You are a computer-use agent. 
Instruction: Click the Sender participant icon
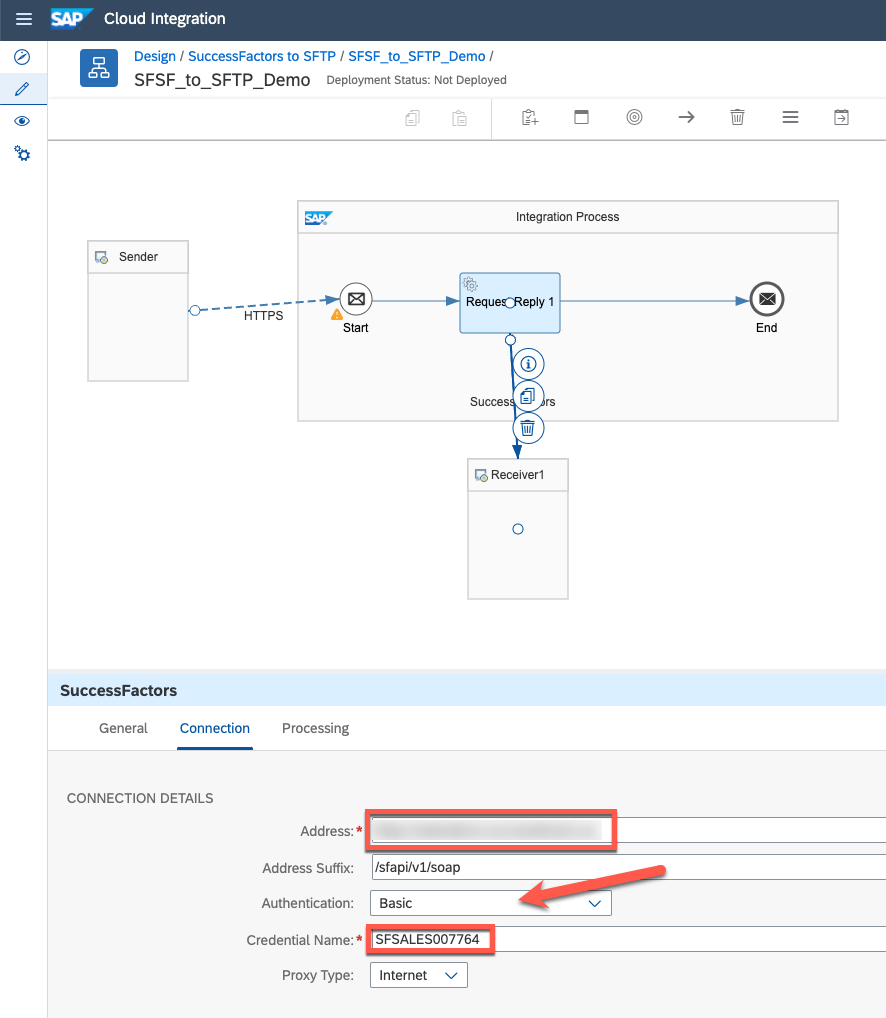[x=102, y=257]
